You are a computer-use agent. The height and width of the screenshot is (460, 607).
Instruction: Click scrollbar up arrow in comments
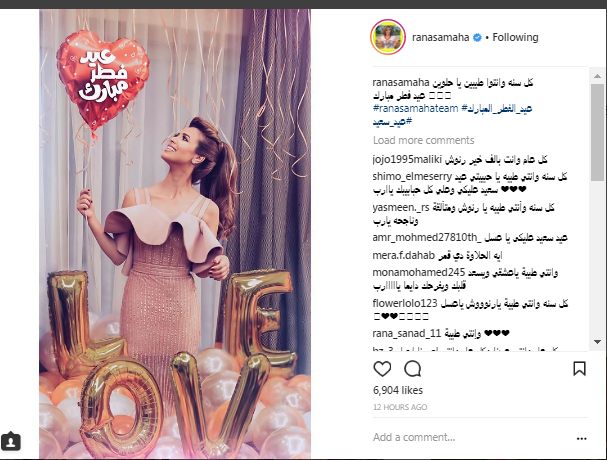click(x=597, y=76)
